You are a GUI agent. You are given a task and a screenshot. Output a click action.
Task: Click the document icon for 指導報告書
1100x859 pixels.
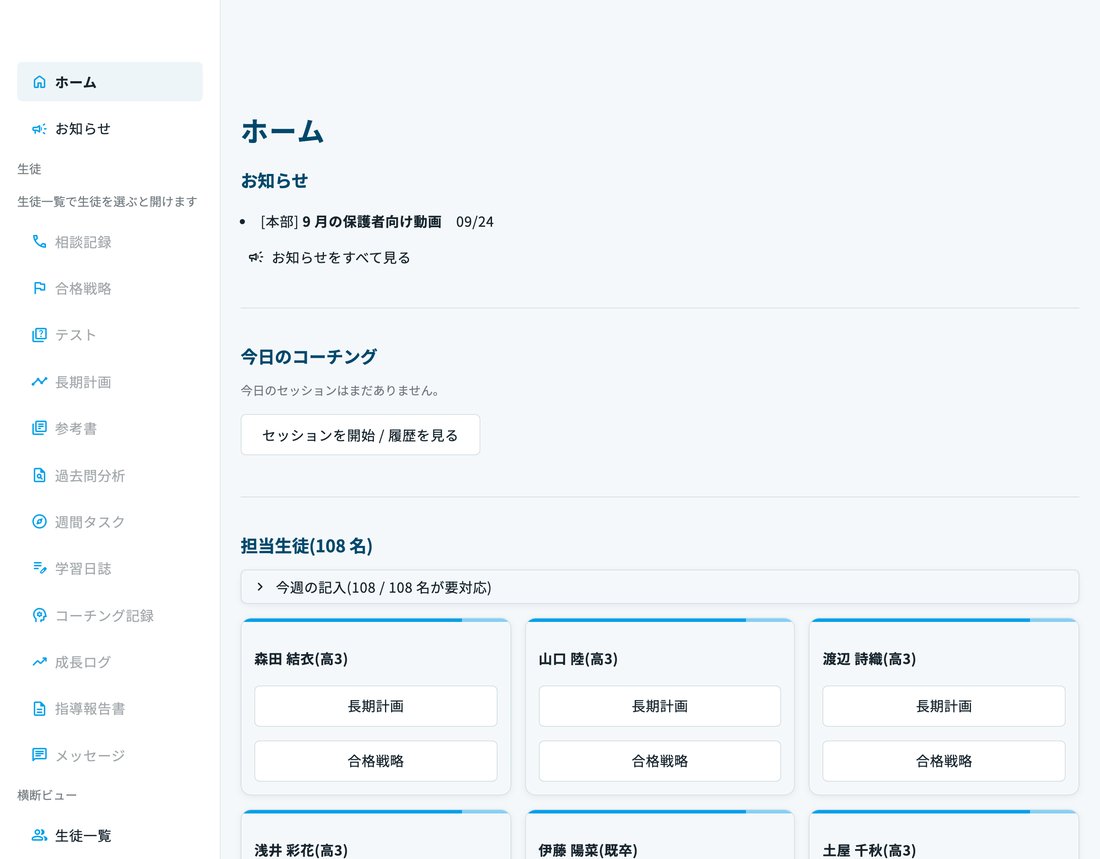(39, 709)
